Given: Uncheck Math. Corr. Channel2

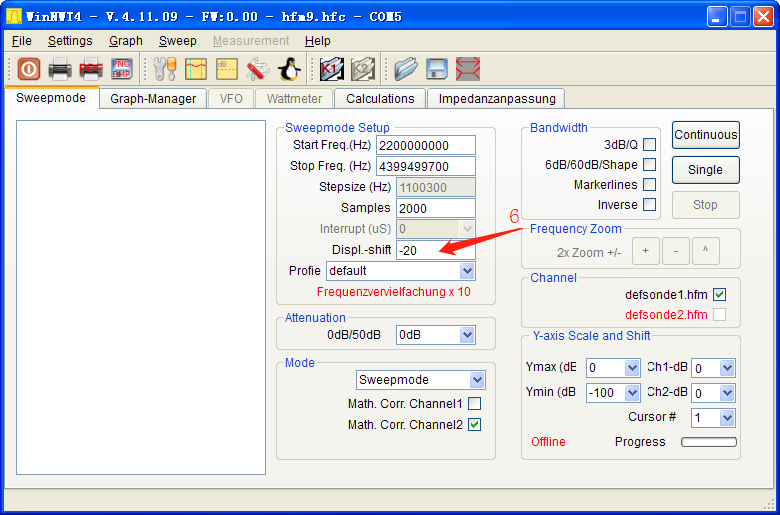Looking at the screenshot, I should pyautogui.click(x=474, y=425).
